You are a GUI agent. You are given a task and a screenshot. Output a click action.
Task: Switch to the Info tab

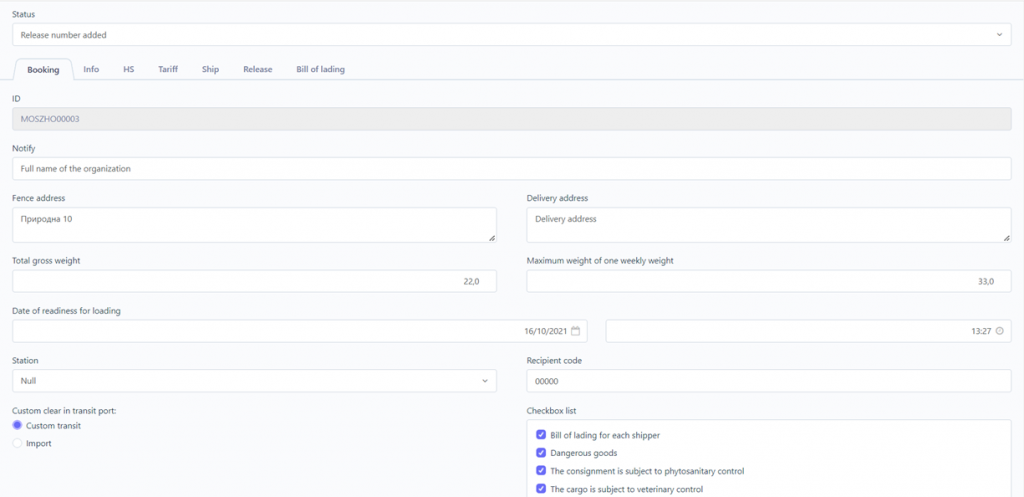[x=91, y=69]
